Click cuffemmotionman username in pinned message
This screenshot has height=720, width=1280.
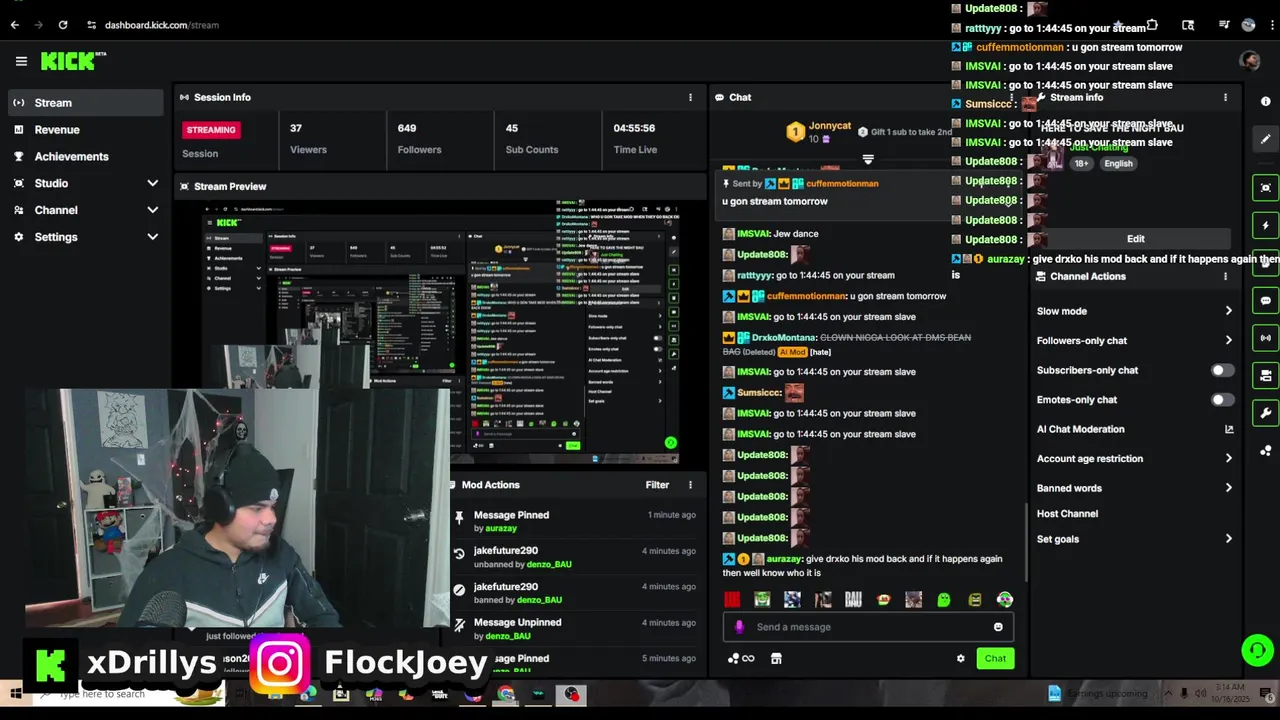(x=842, y=184)
